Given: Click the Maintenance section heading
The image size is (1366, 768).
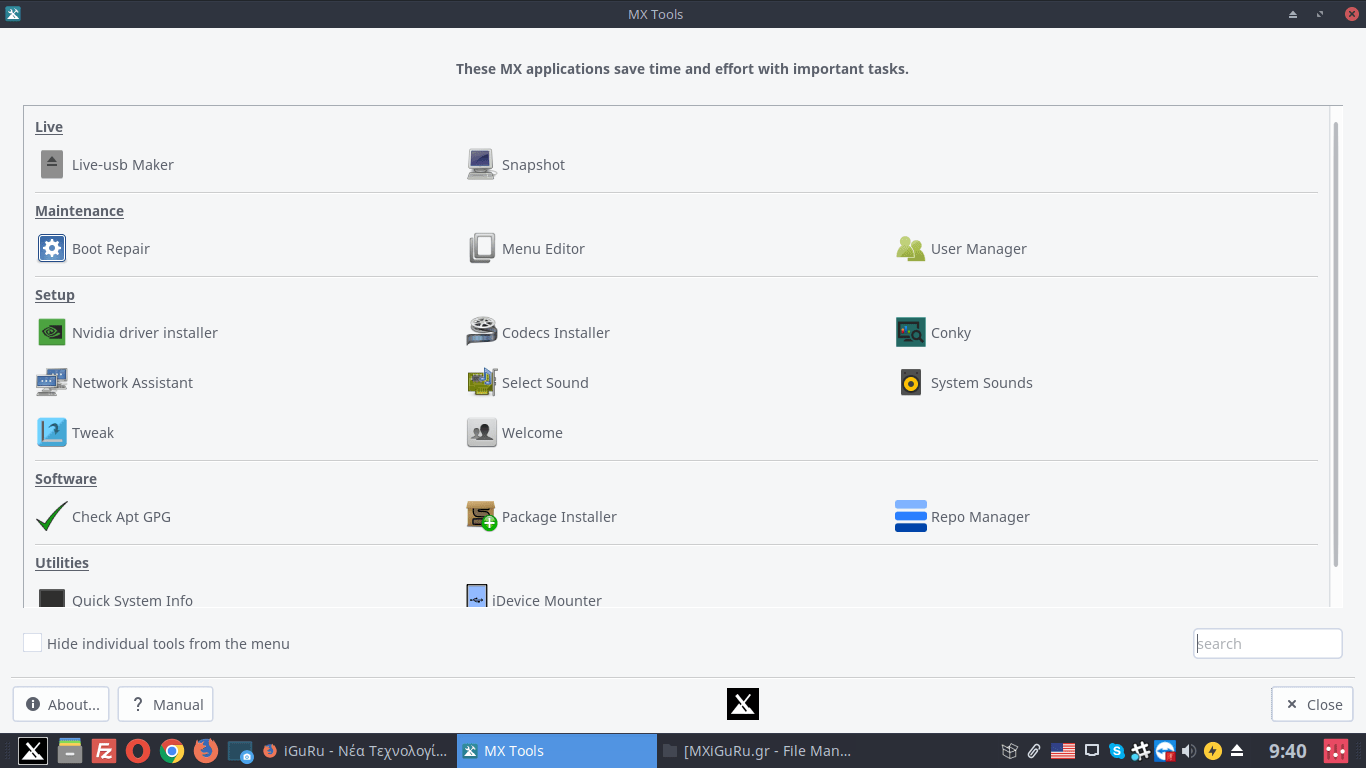Looking at the screenshot, I should pyautogui.click(x=80, y=211).
